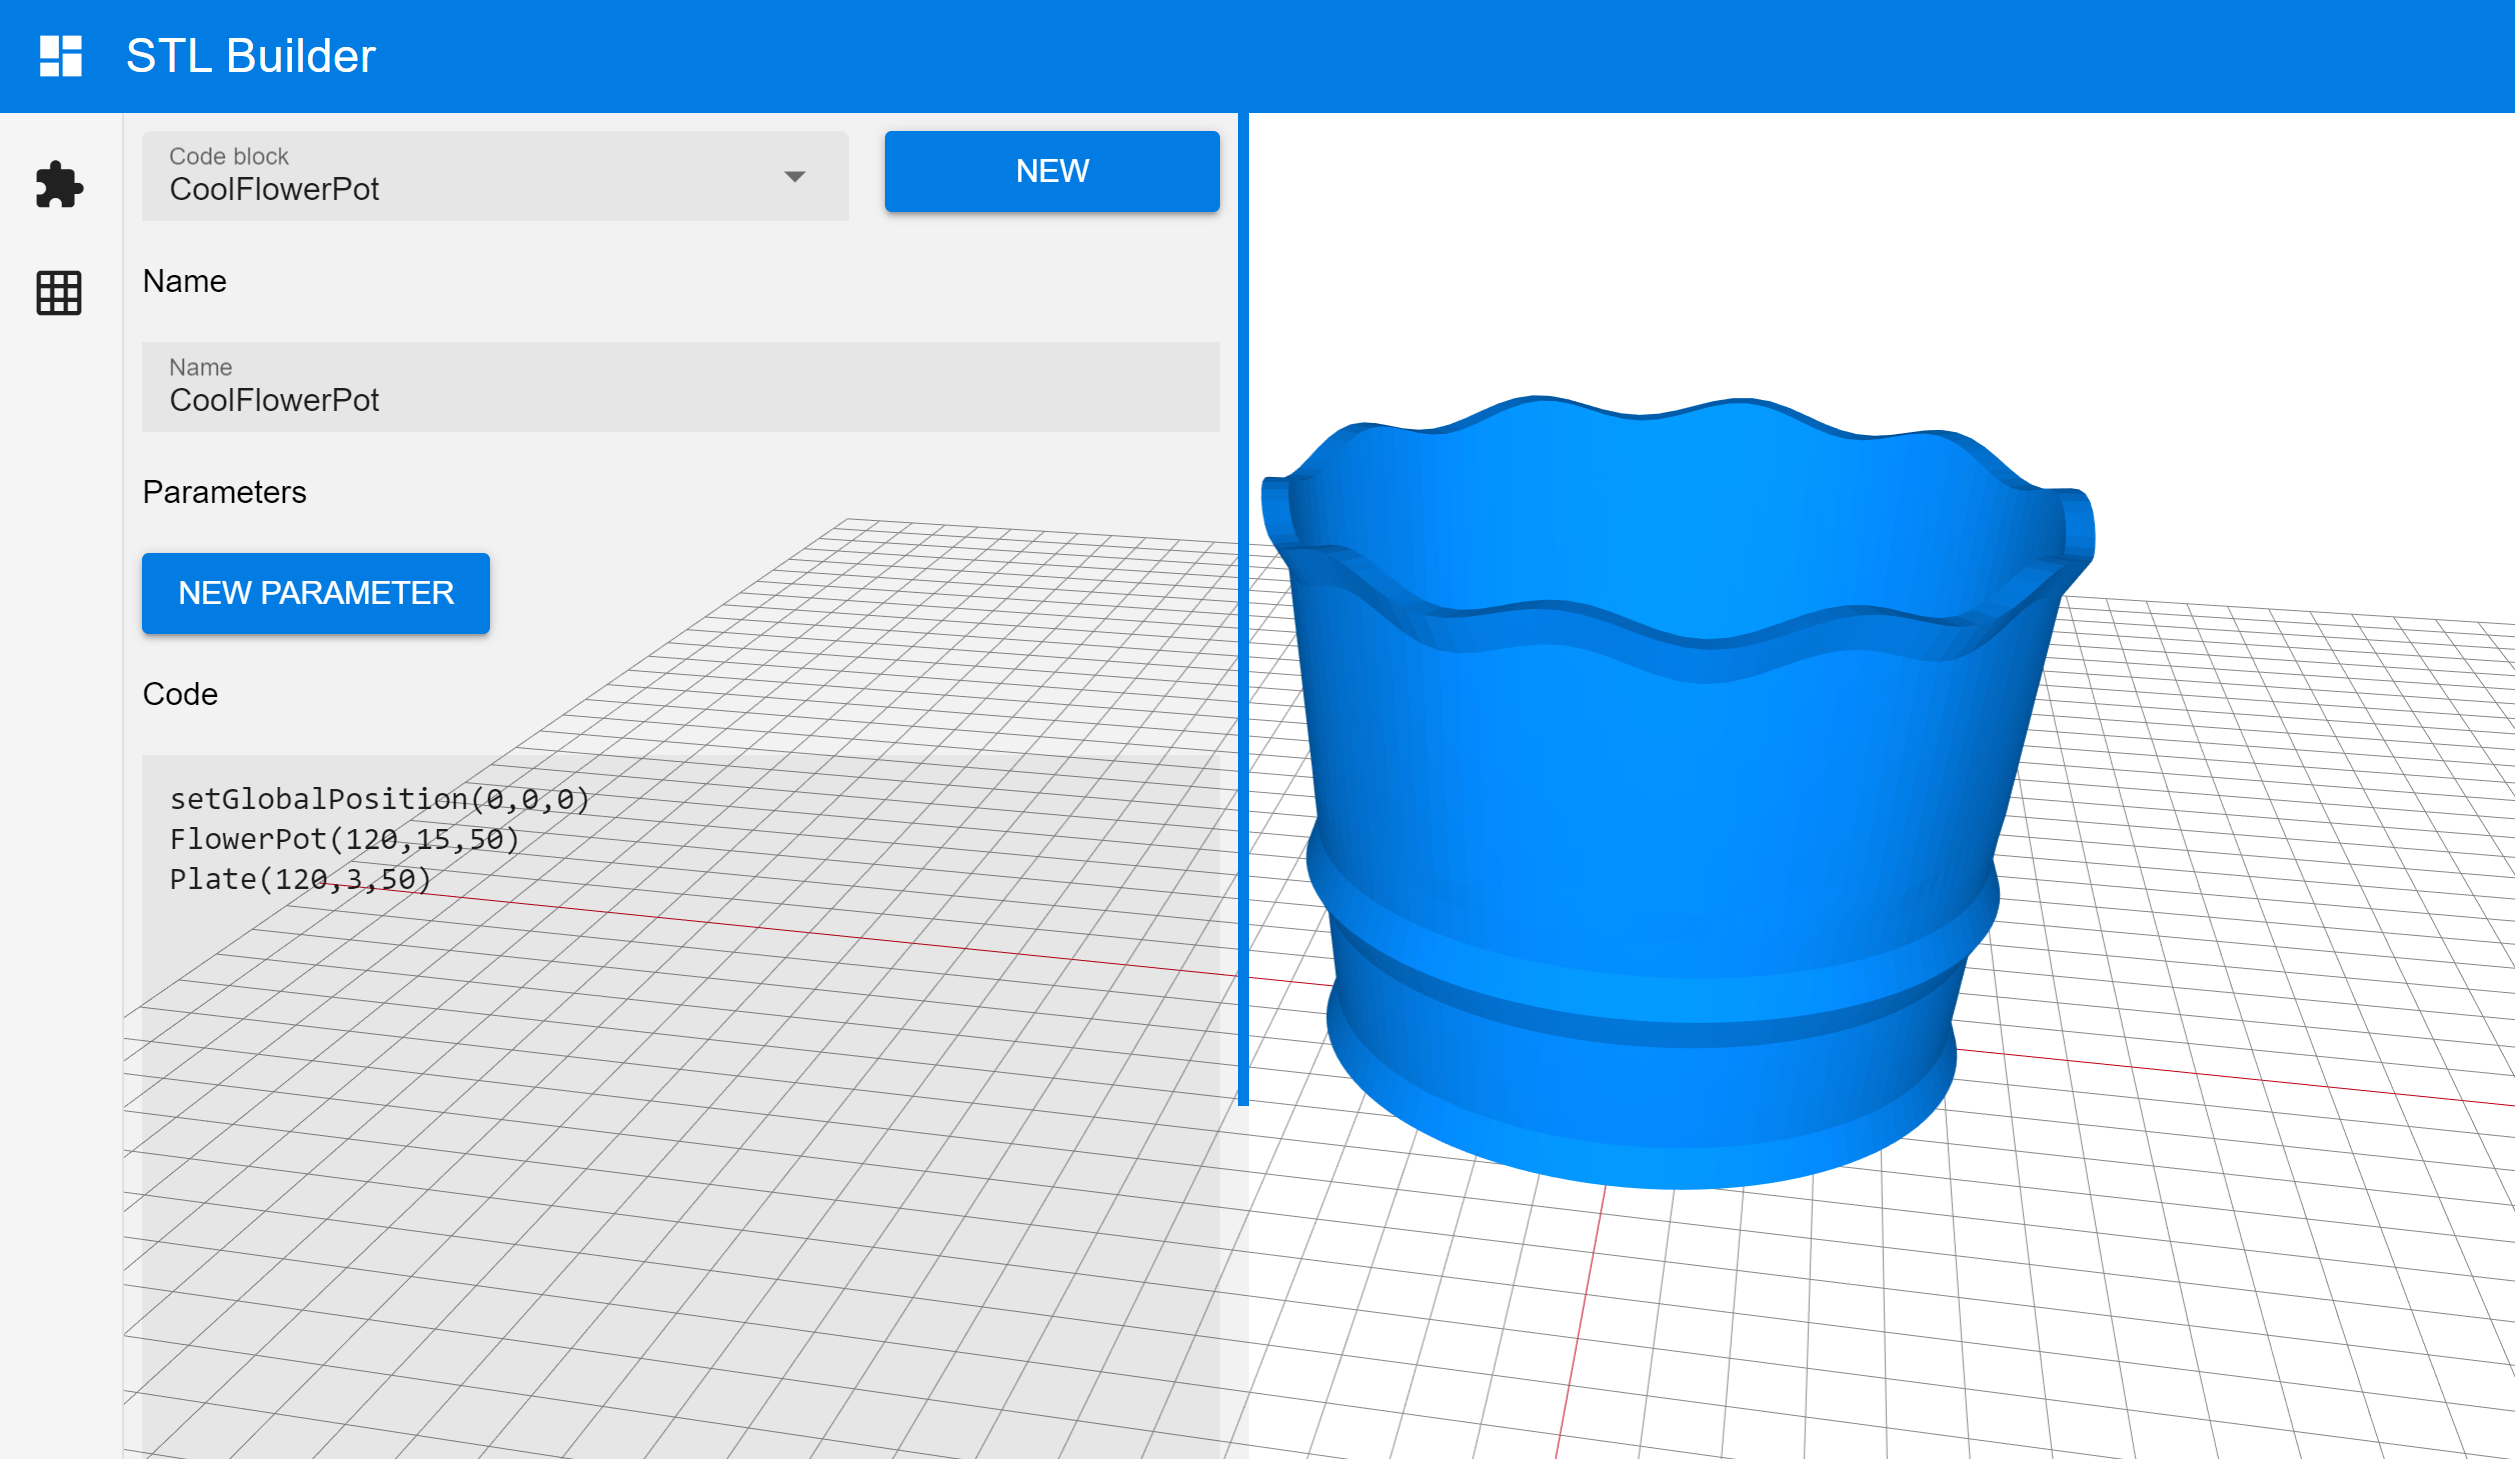Screen dimensions: 2515x1459
Task: Click the STL Builder dashboard logo icon
Action: coord(60,56)
